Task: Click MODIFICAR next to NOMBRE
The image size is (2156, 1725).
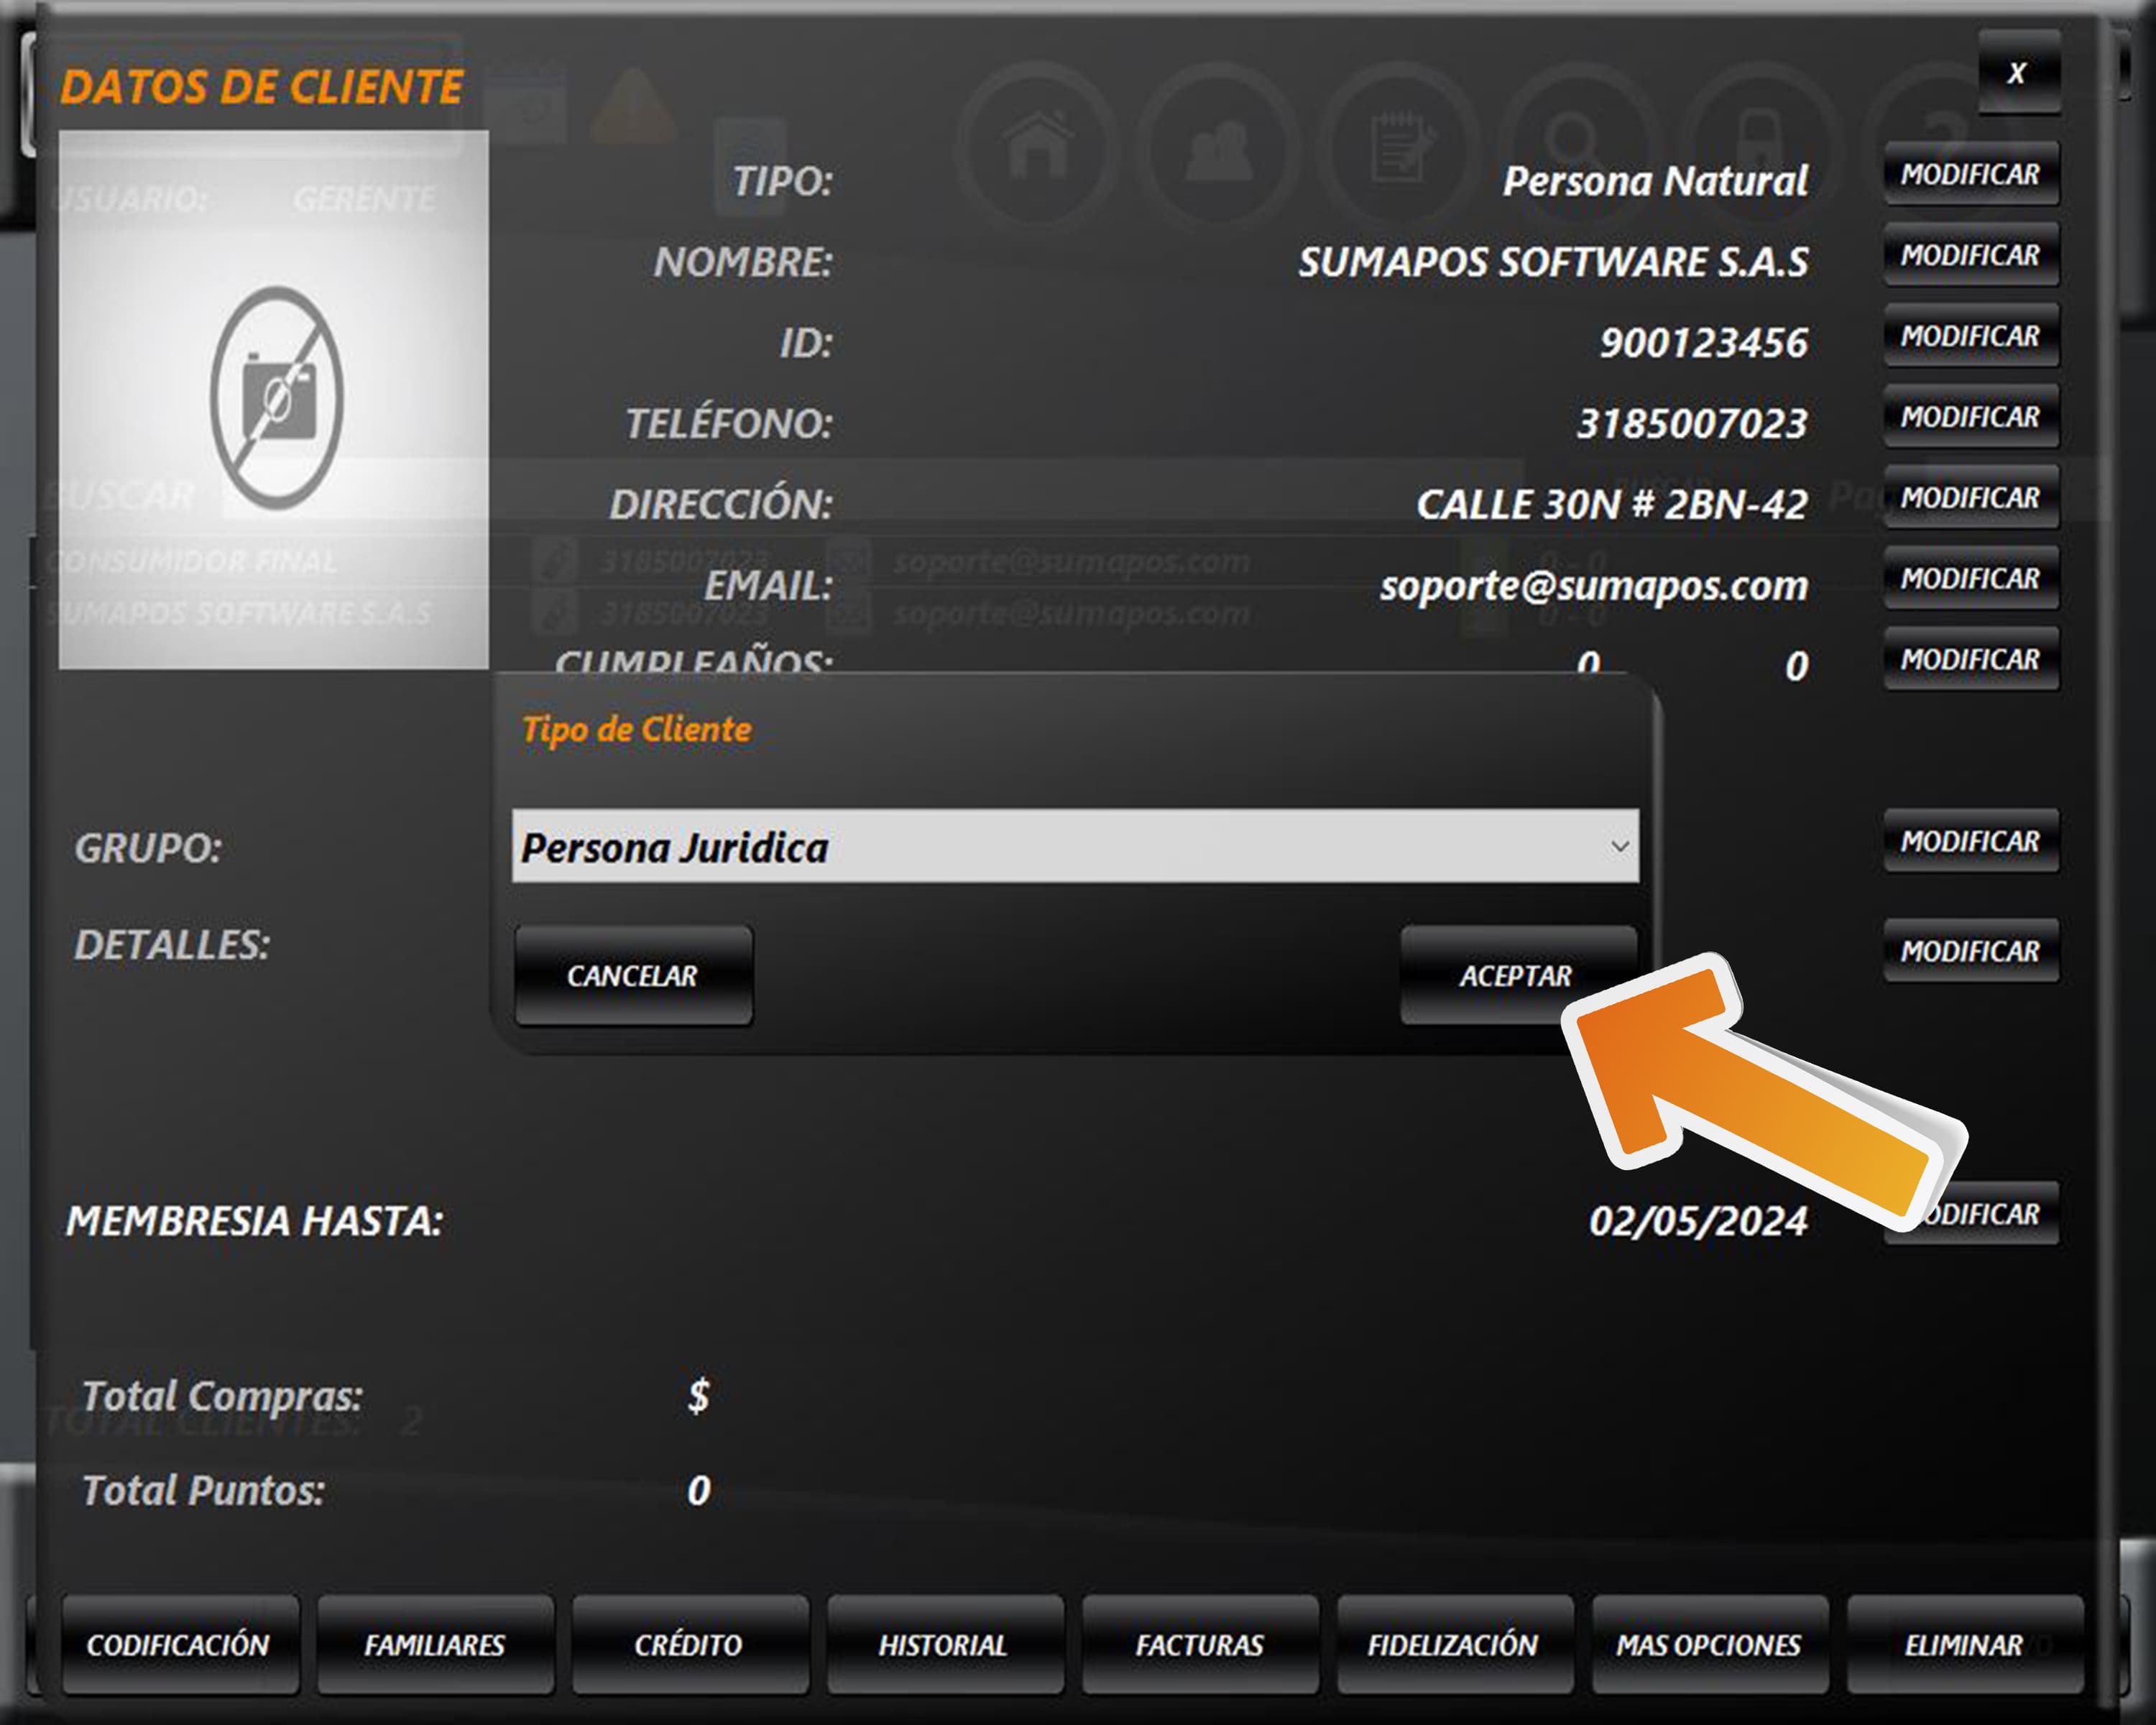Action: point(1970,256)
